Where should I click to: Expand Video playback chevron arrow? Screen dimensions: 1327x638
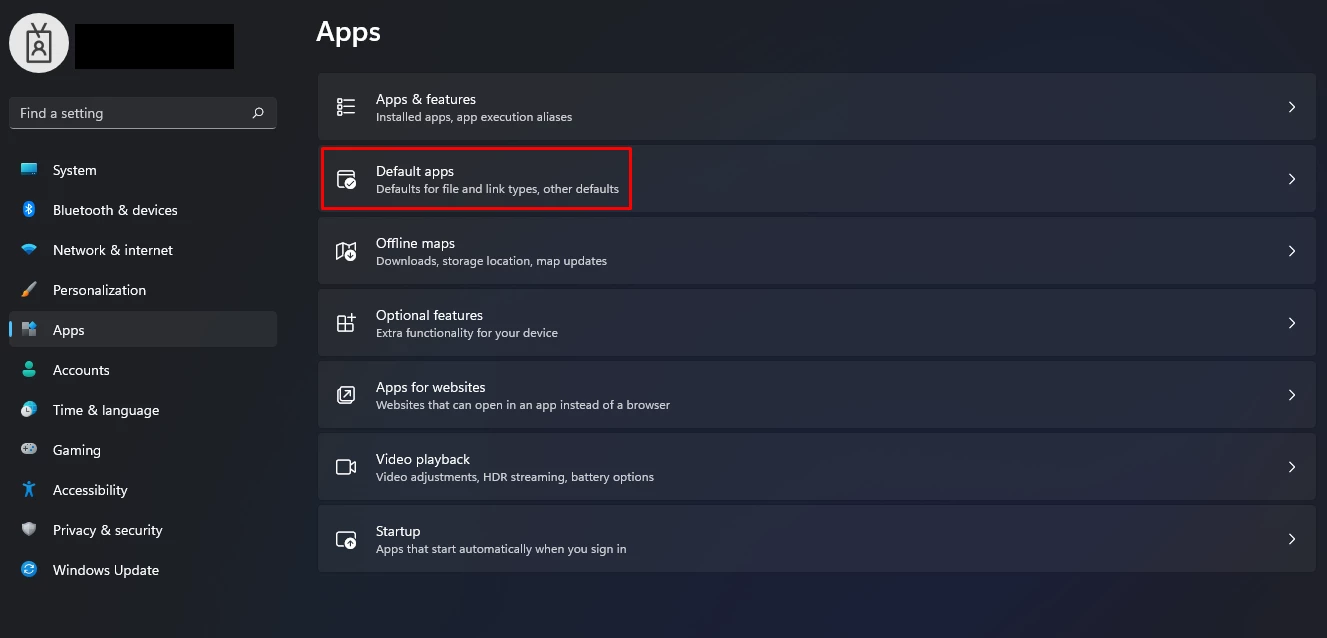coord(1292,467)
